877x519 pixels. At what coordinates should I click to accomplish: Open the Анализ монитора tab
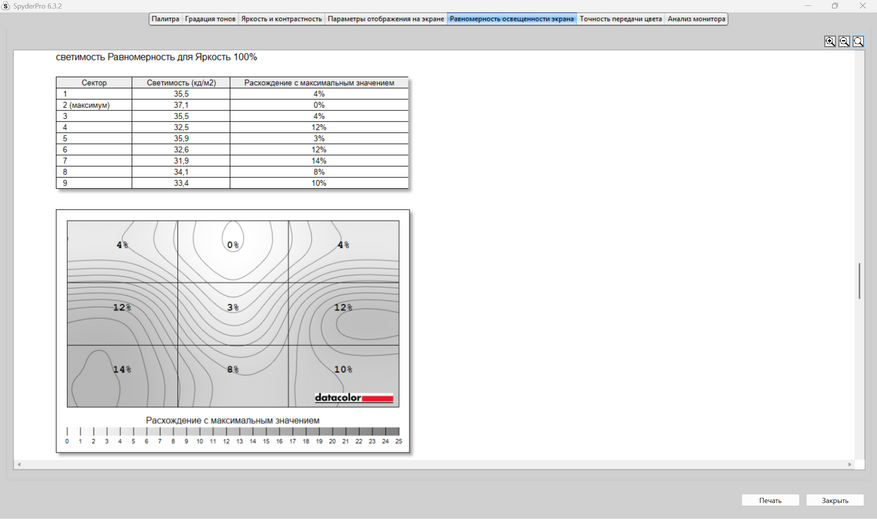696,19
